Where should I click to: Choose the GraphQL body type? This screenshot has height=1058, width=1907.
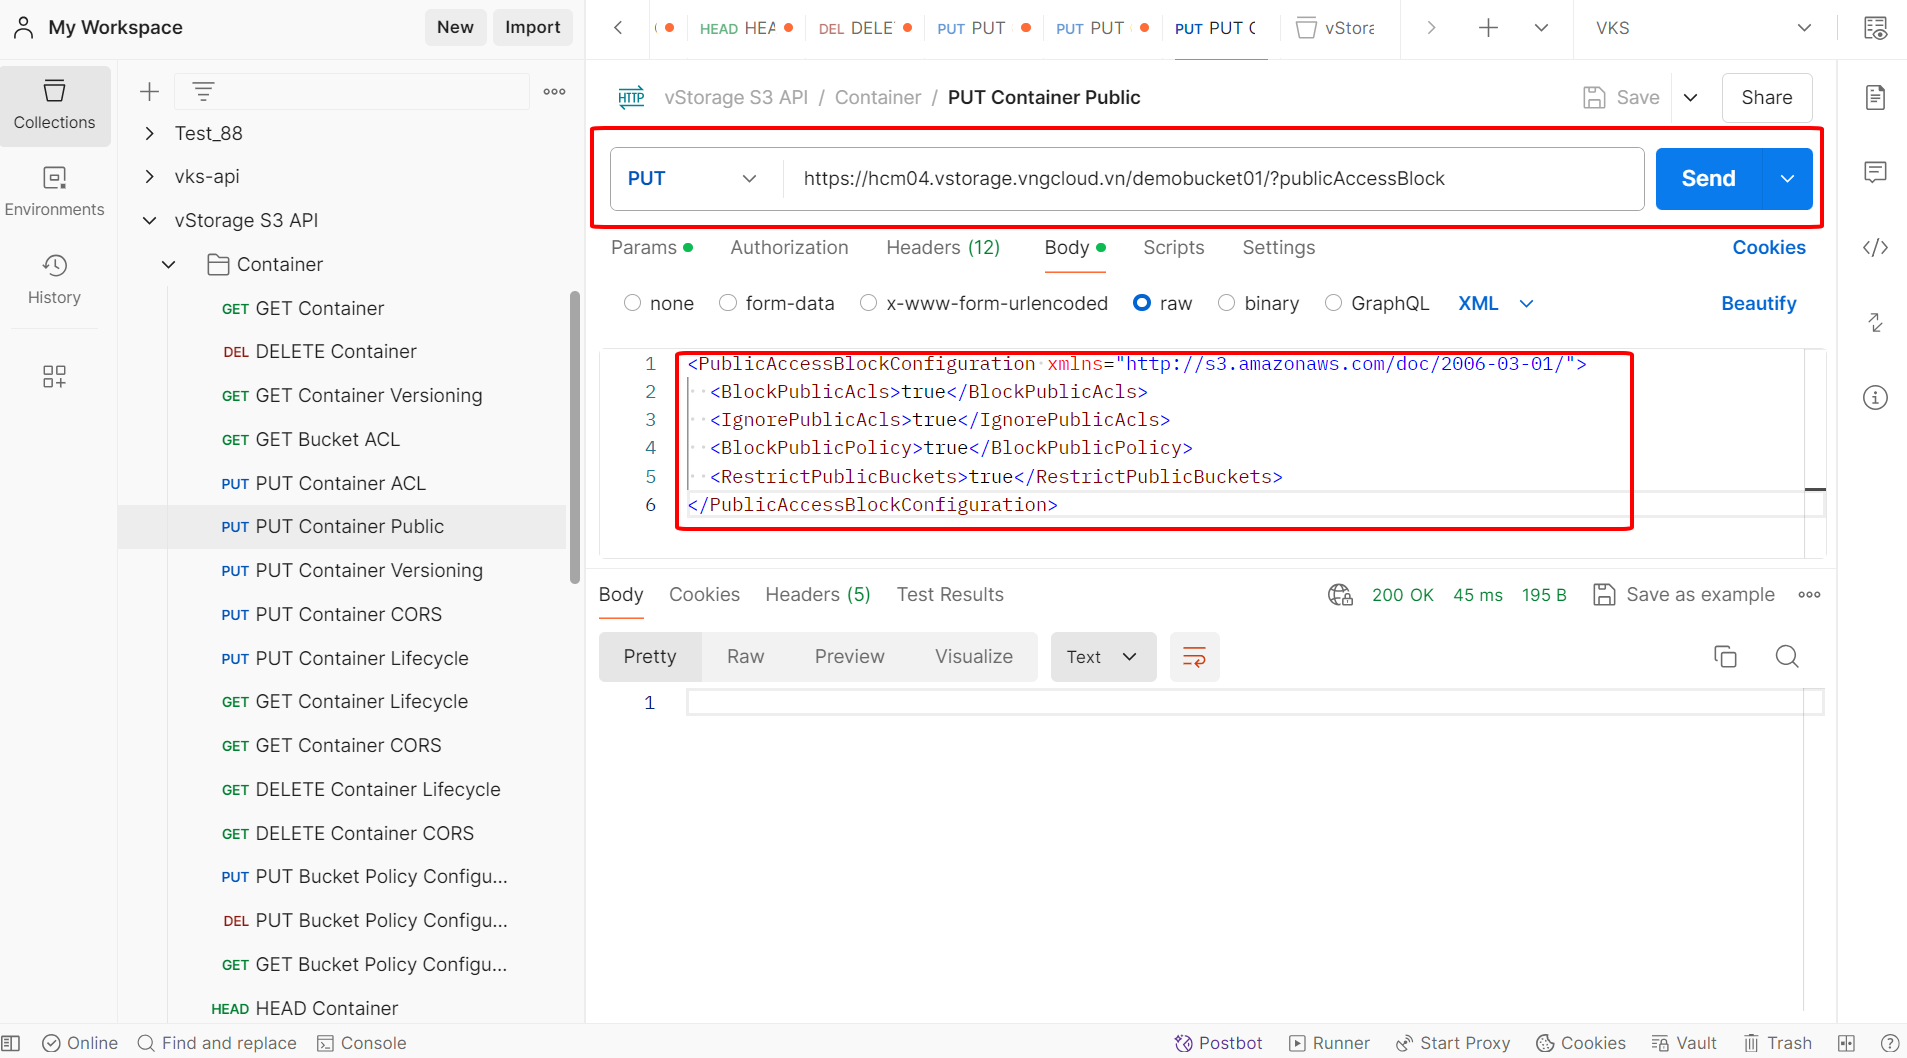coord(1333,303)
